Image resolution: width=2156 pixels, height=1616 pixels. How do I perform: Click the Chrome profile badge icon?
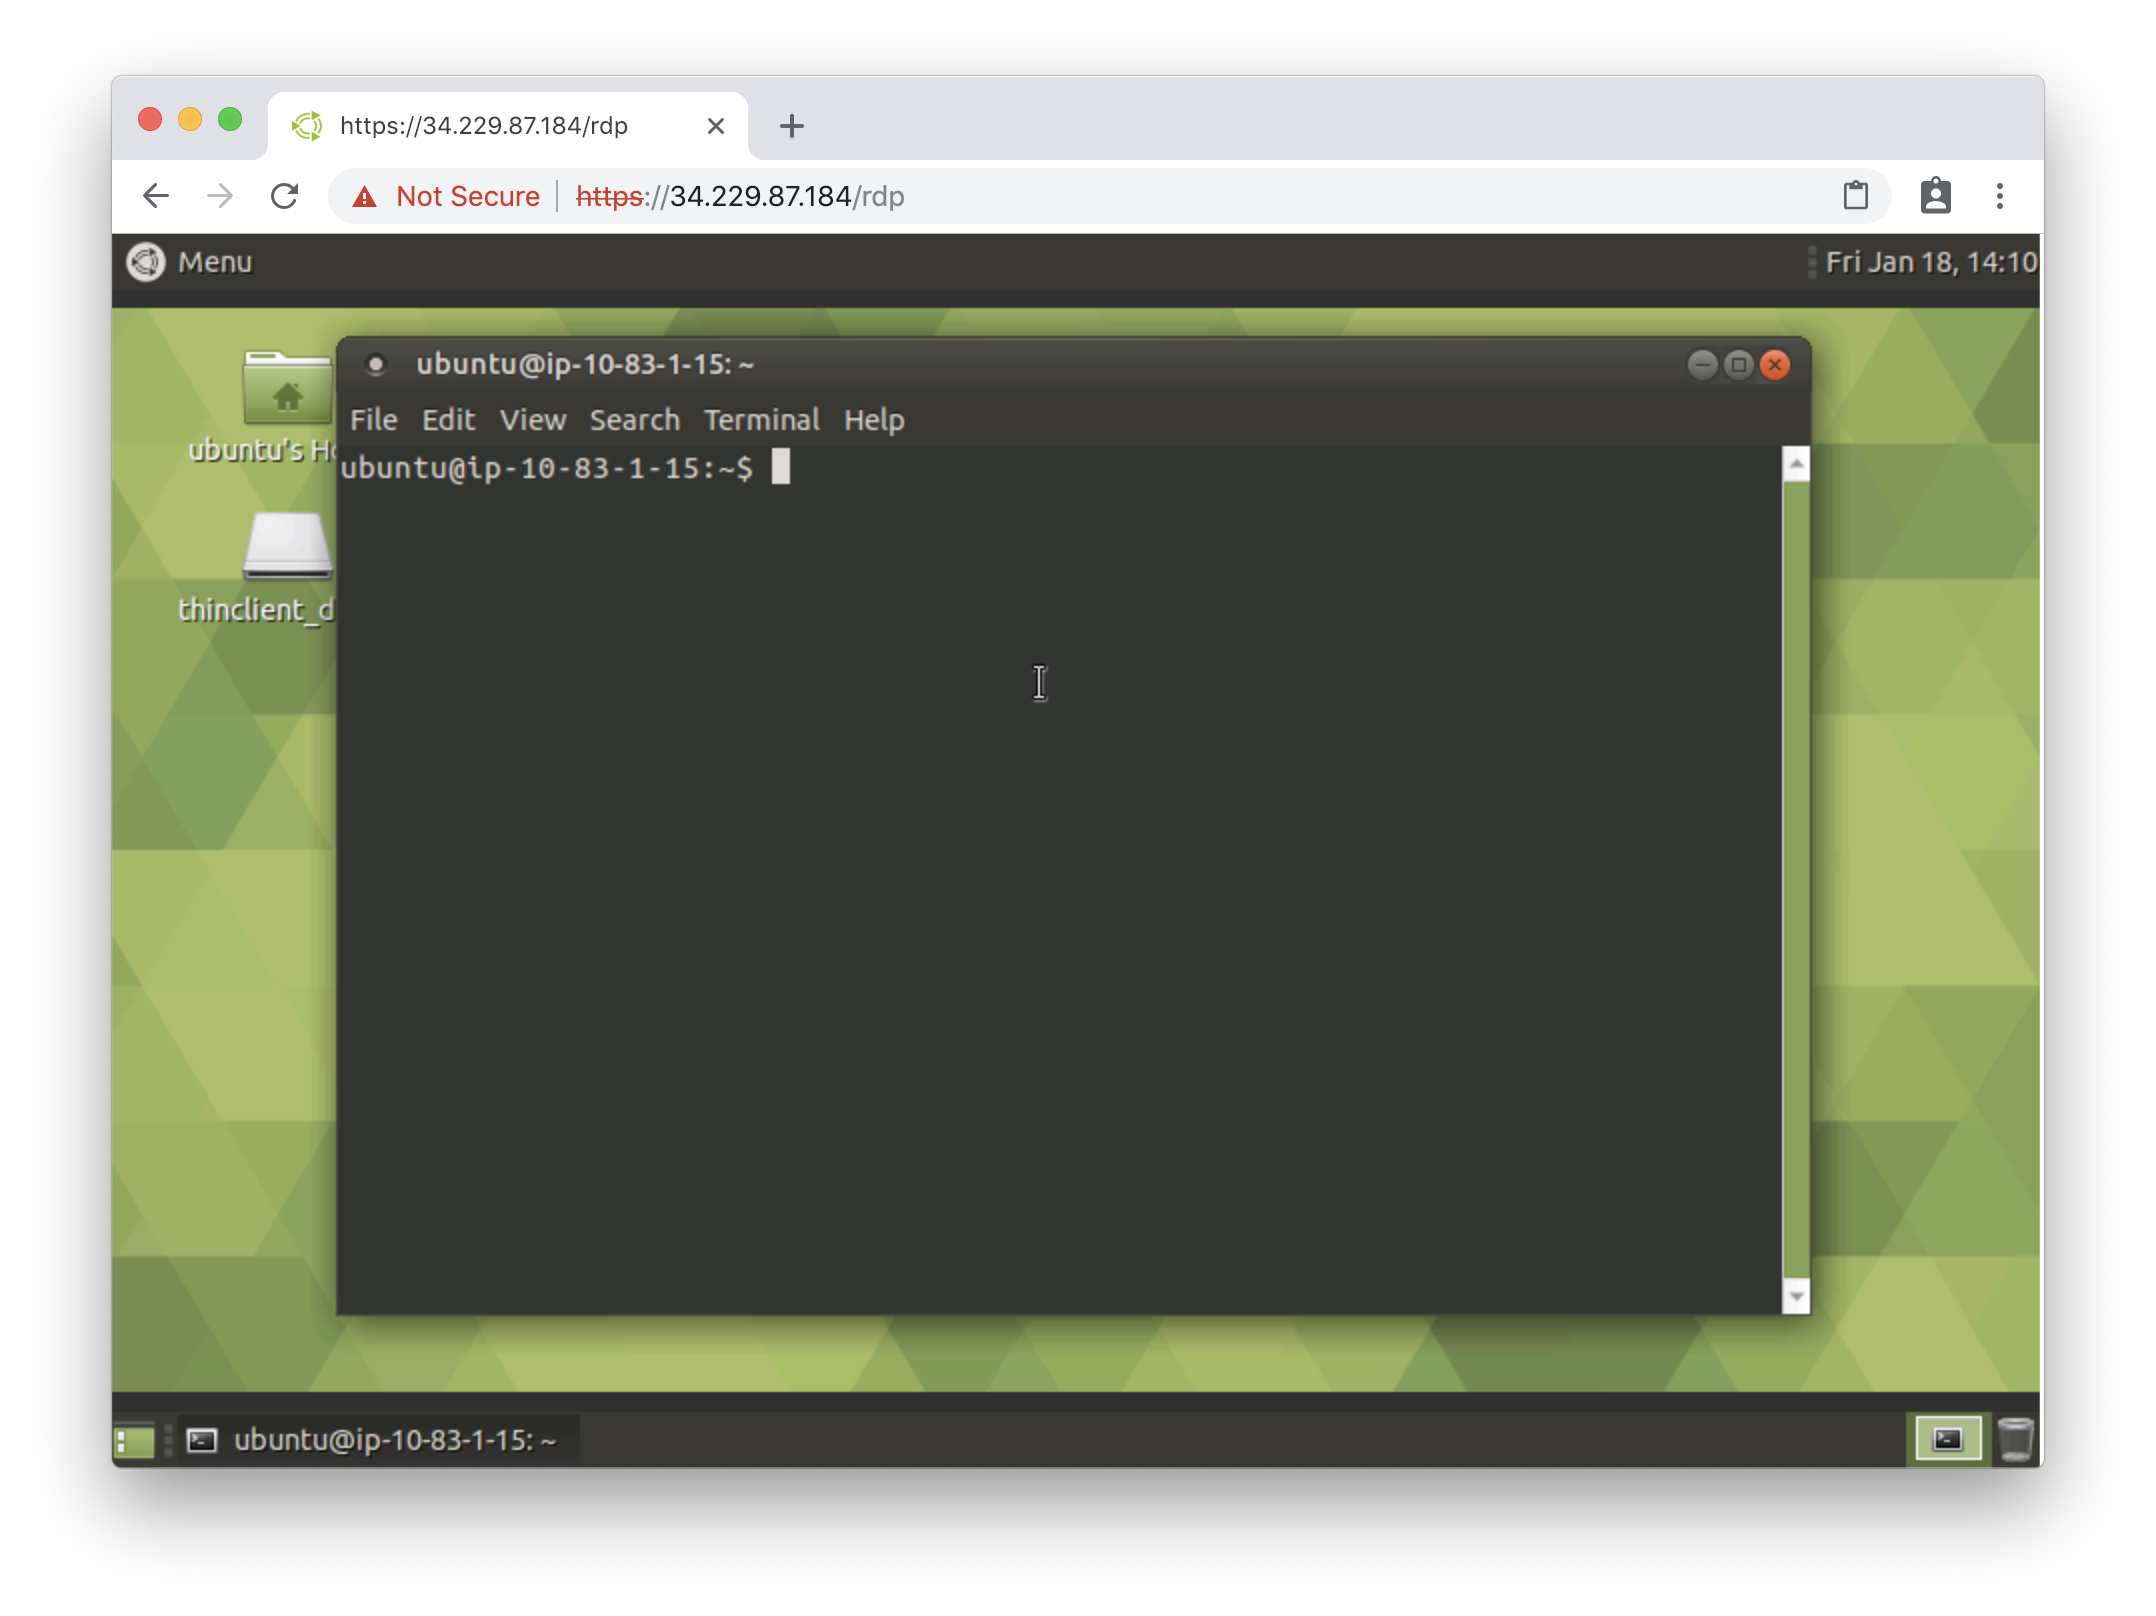1935,196
